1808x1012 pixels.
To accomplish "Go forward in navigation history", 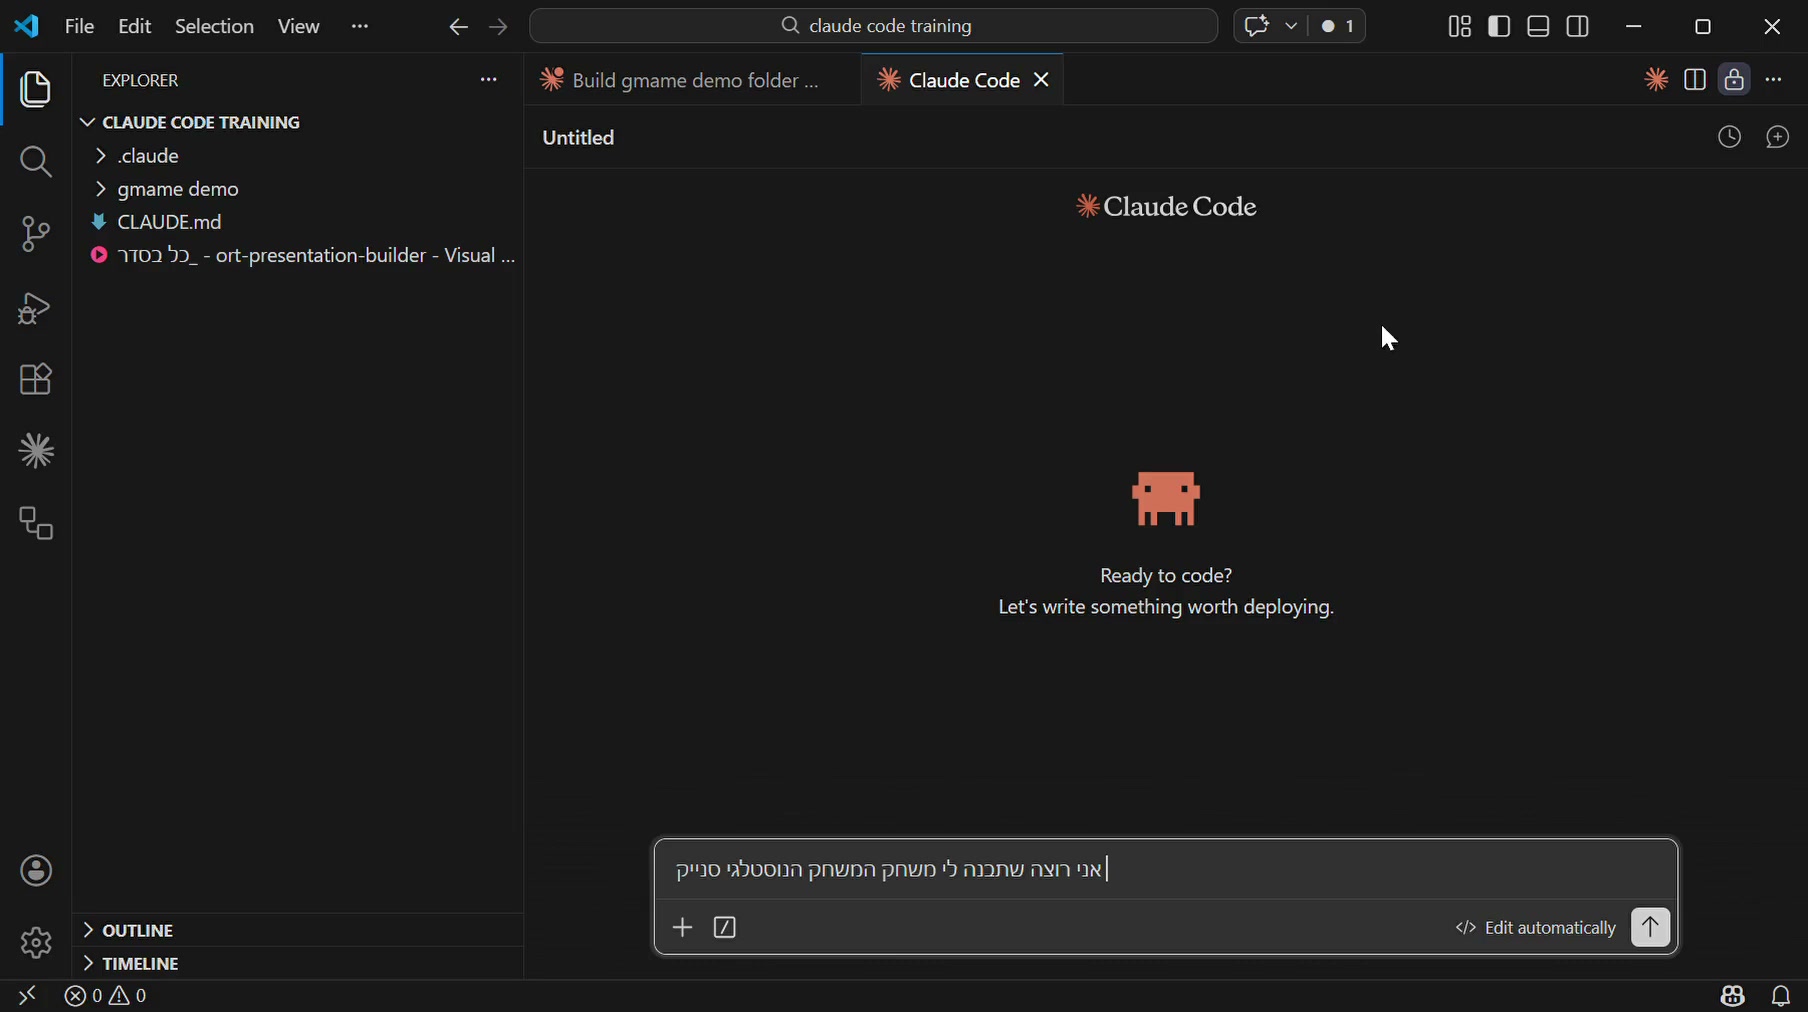I will [x=499, y=27].
